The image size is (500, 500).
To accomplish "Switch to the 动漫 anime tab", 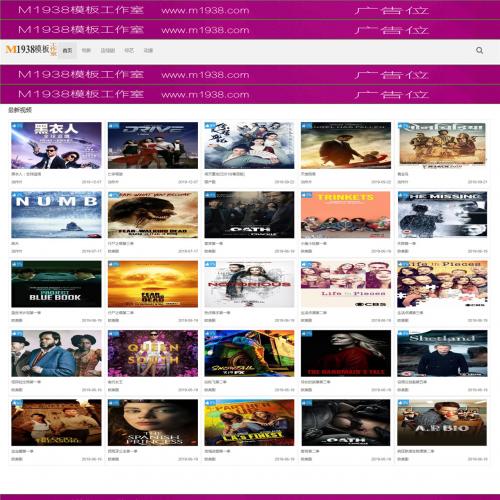I will 148,51.
